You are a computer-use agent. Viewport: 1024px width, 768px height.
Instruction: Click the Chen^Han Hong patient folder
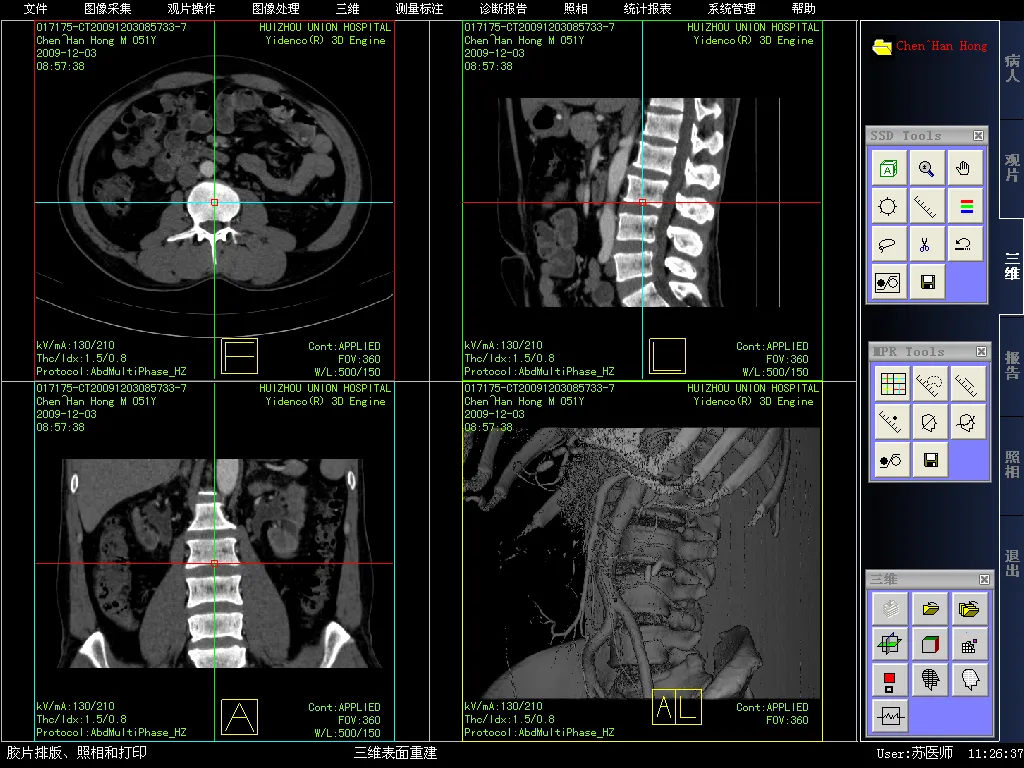pyautogui.click(x=929, y=46)
